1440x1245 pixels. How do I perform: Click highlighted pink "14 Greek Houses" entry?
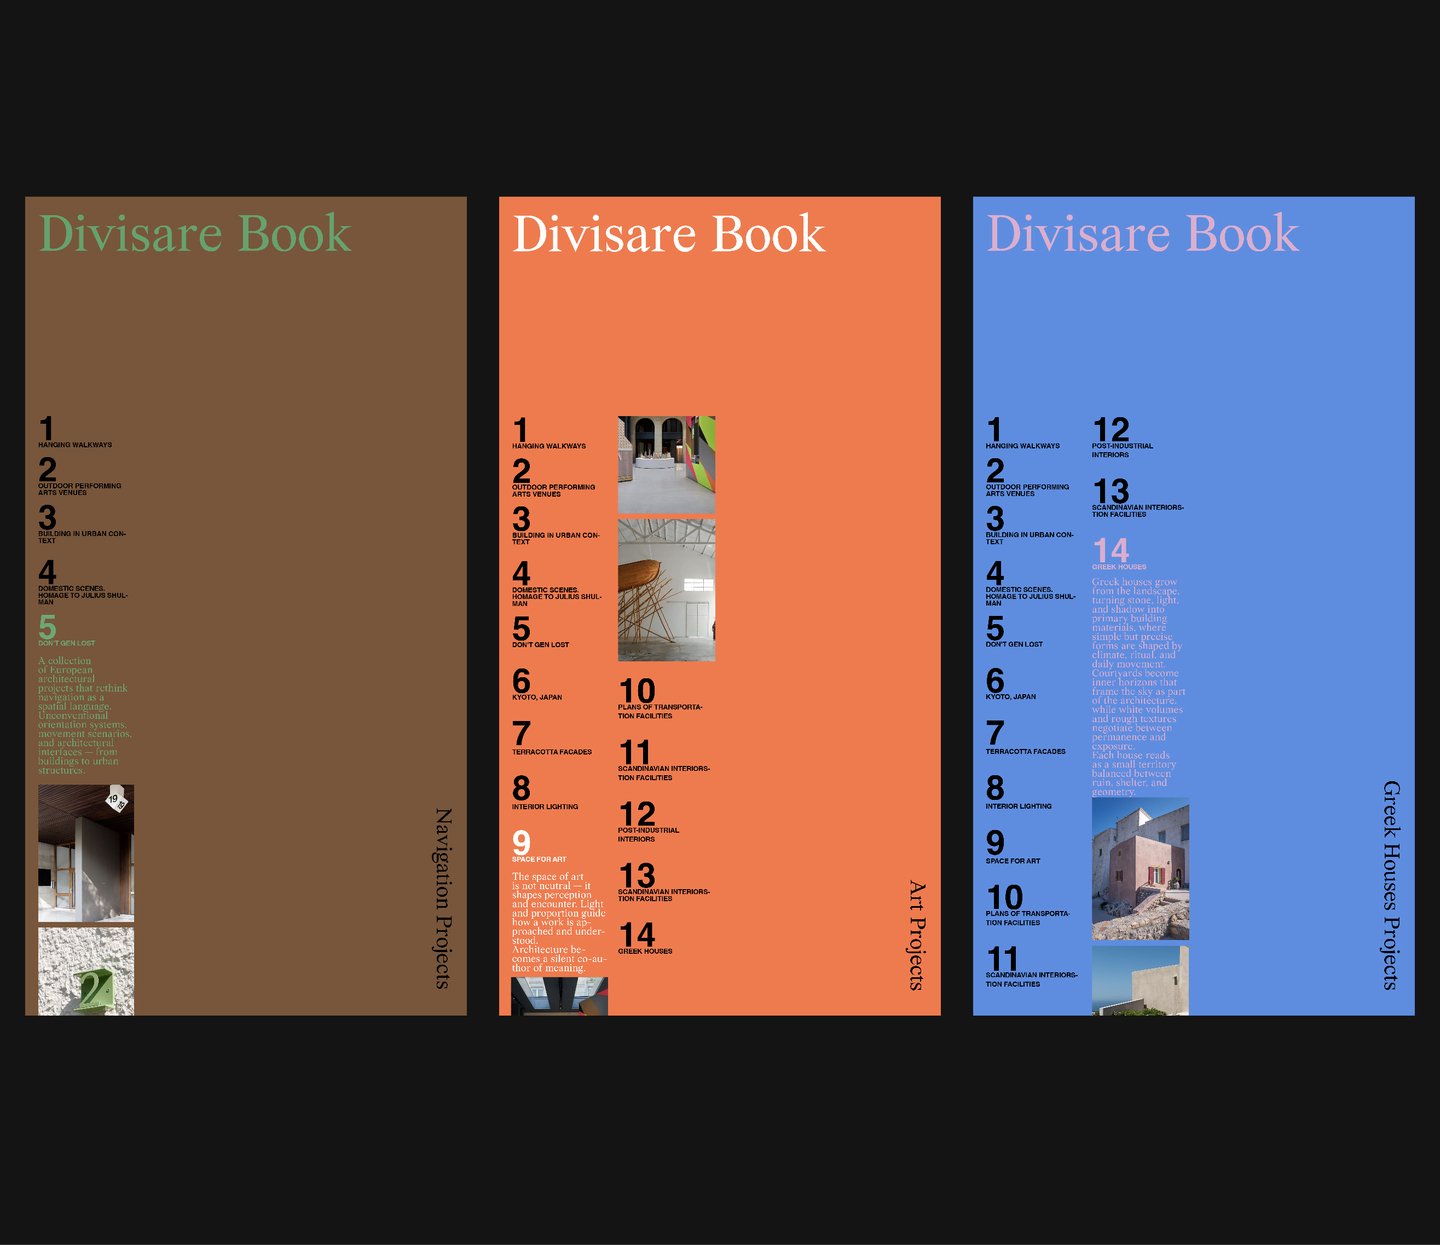[1120, 553]
